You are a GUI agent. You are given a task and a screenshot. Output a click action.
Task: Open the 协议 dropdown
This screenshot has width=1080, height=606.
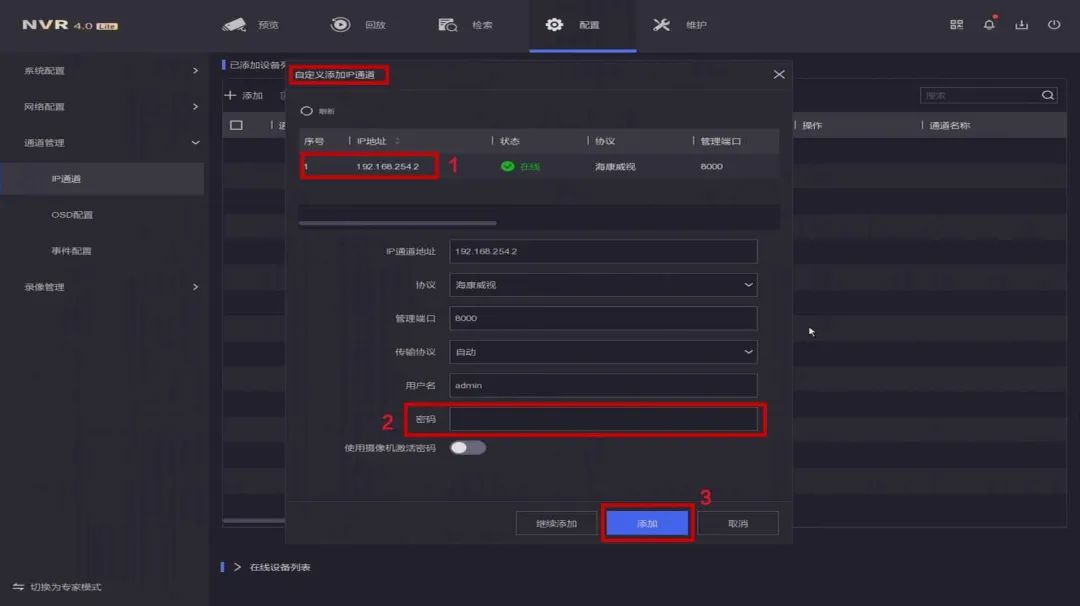(602, 285)
